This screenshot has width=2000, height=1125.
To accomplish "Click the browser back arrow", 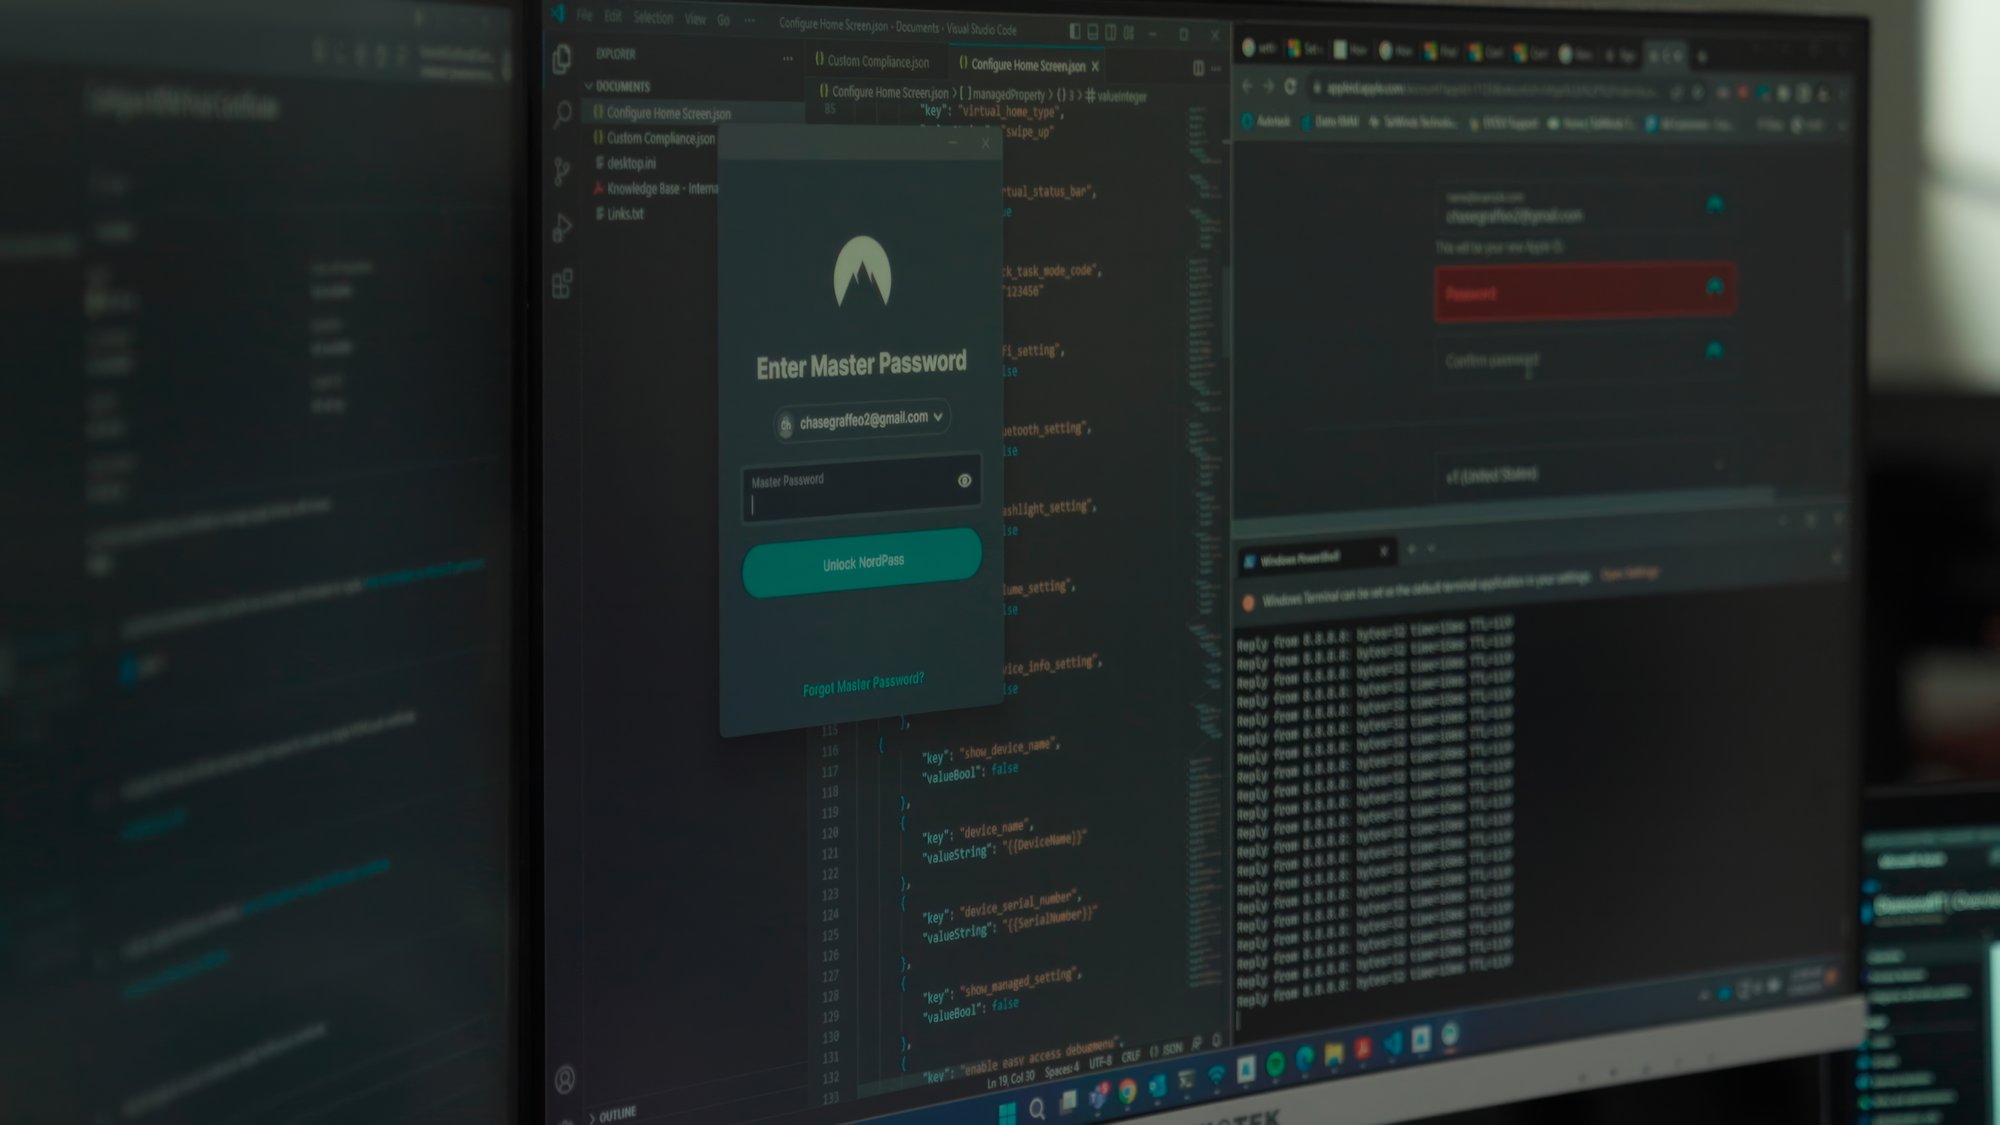I will (x=1247, y=86).
